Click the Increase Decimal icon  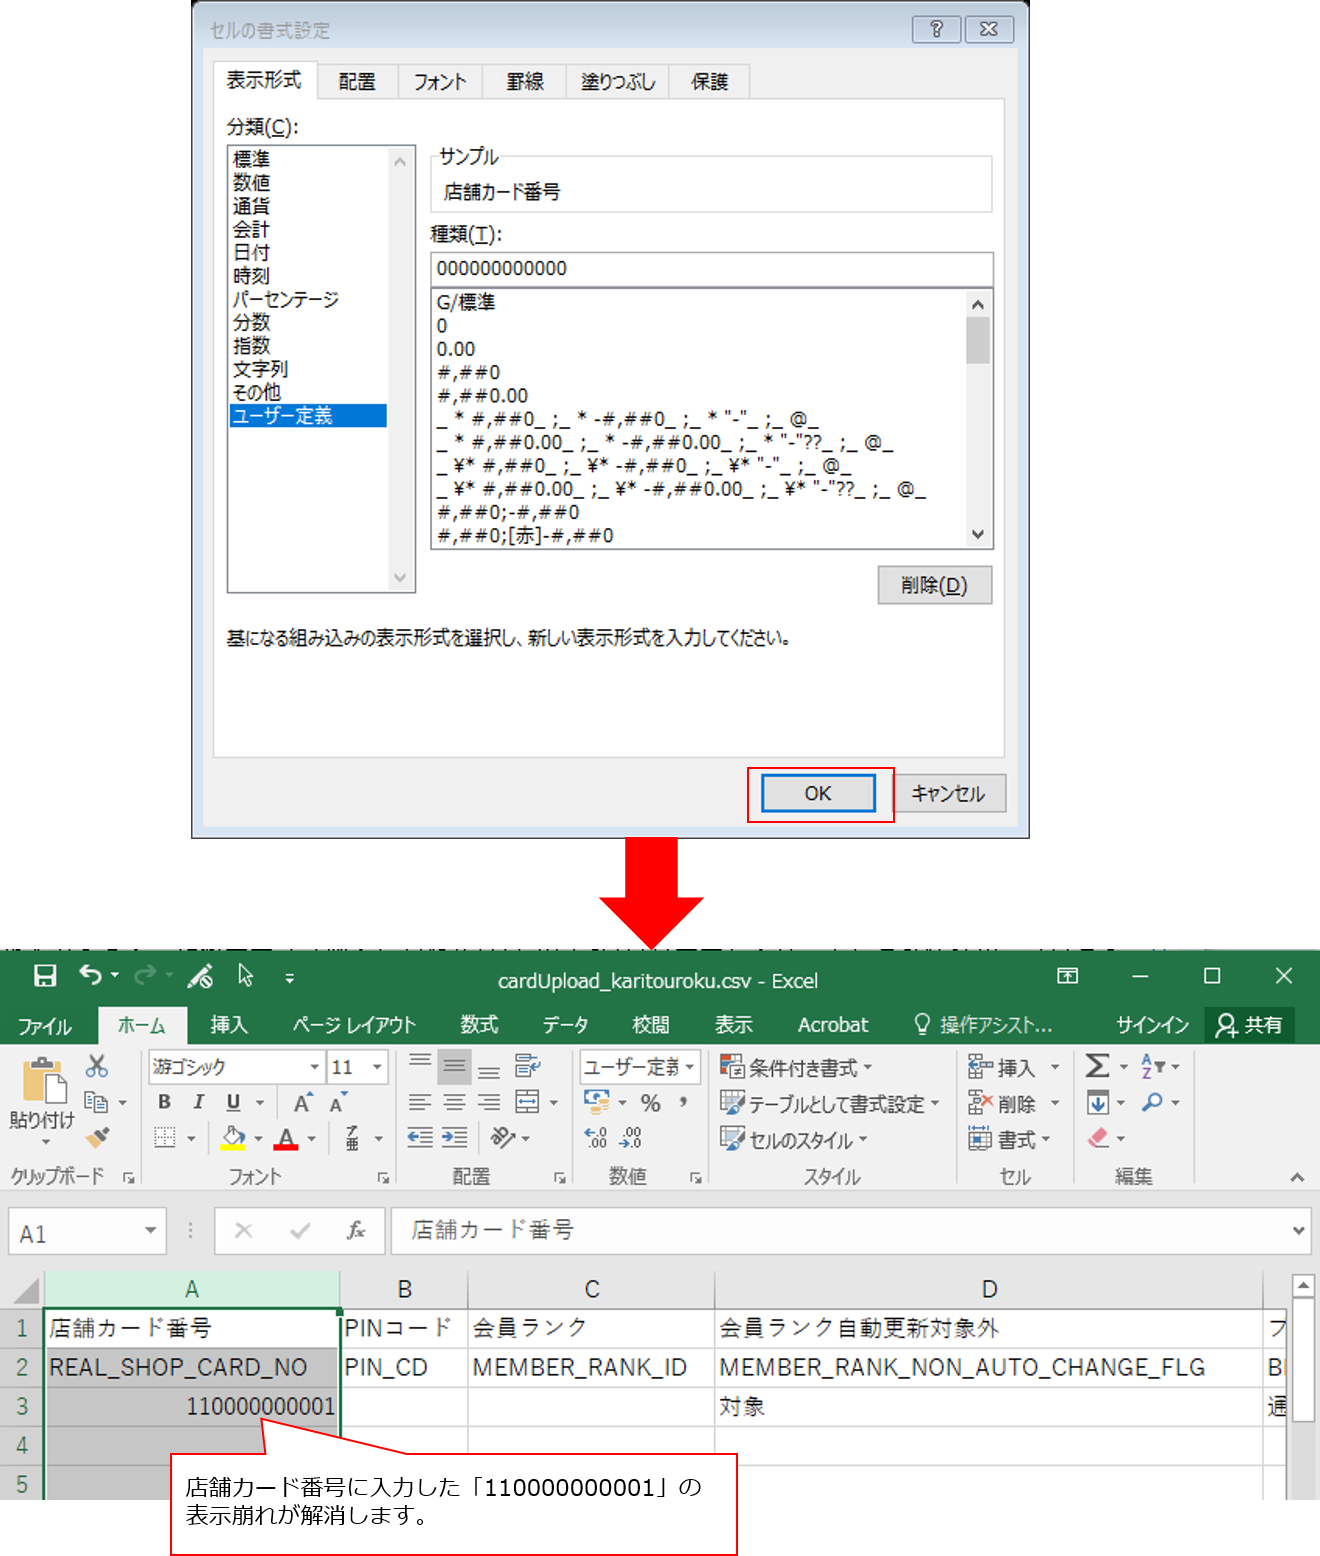click(x=596, y=1138)
